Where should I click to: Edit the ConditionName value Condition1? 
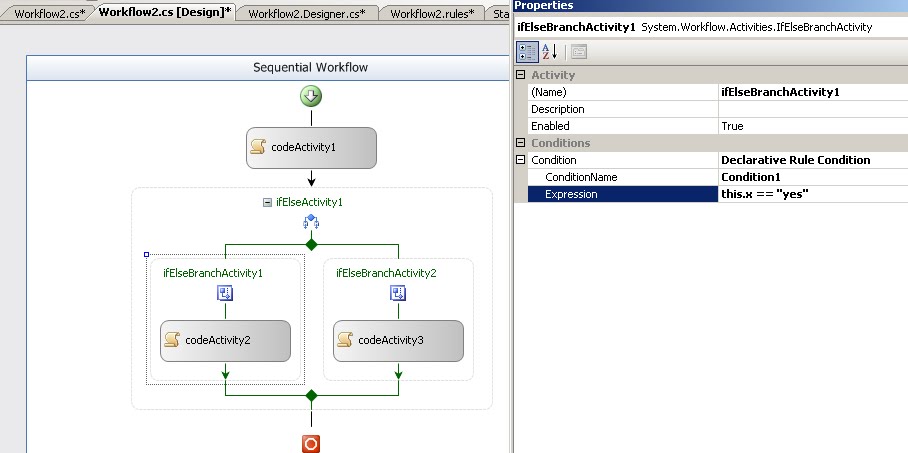813,177
